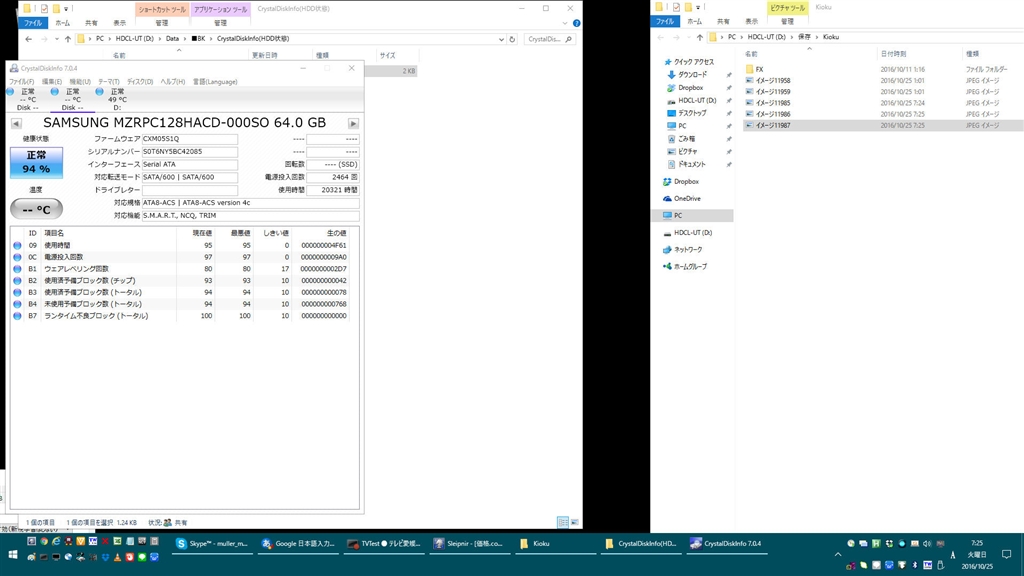Screen dimensions: 1024x576
Task: Switch to Google 日本語入力 taskbar button
Action: (298, 544)
